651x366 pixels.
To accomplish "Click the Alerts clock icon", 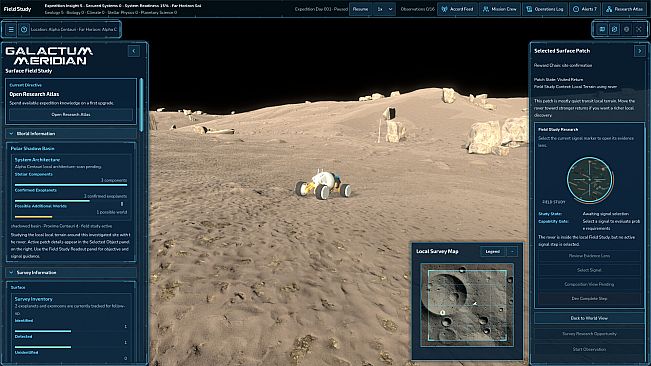I will (x=575, y=9).
